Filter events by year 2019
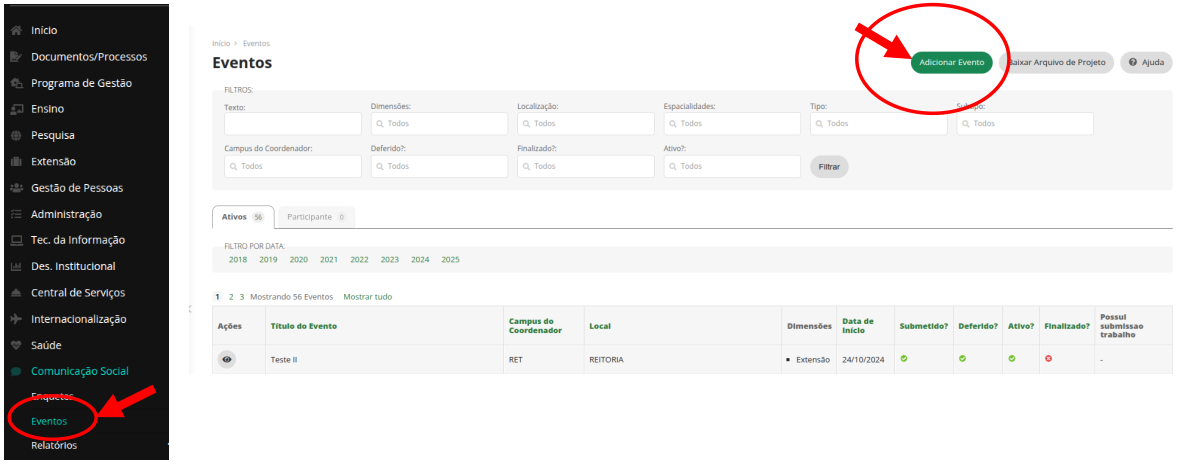 coord(268,260)
